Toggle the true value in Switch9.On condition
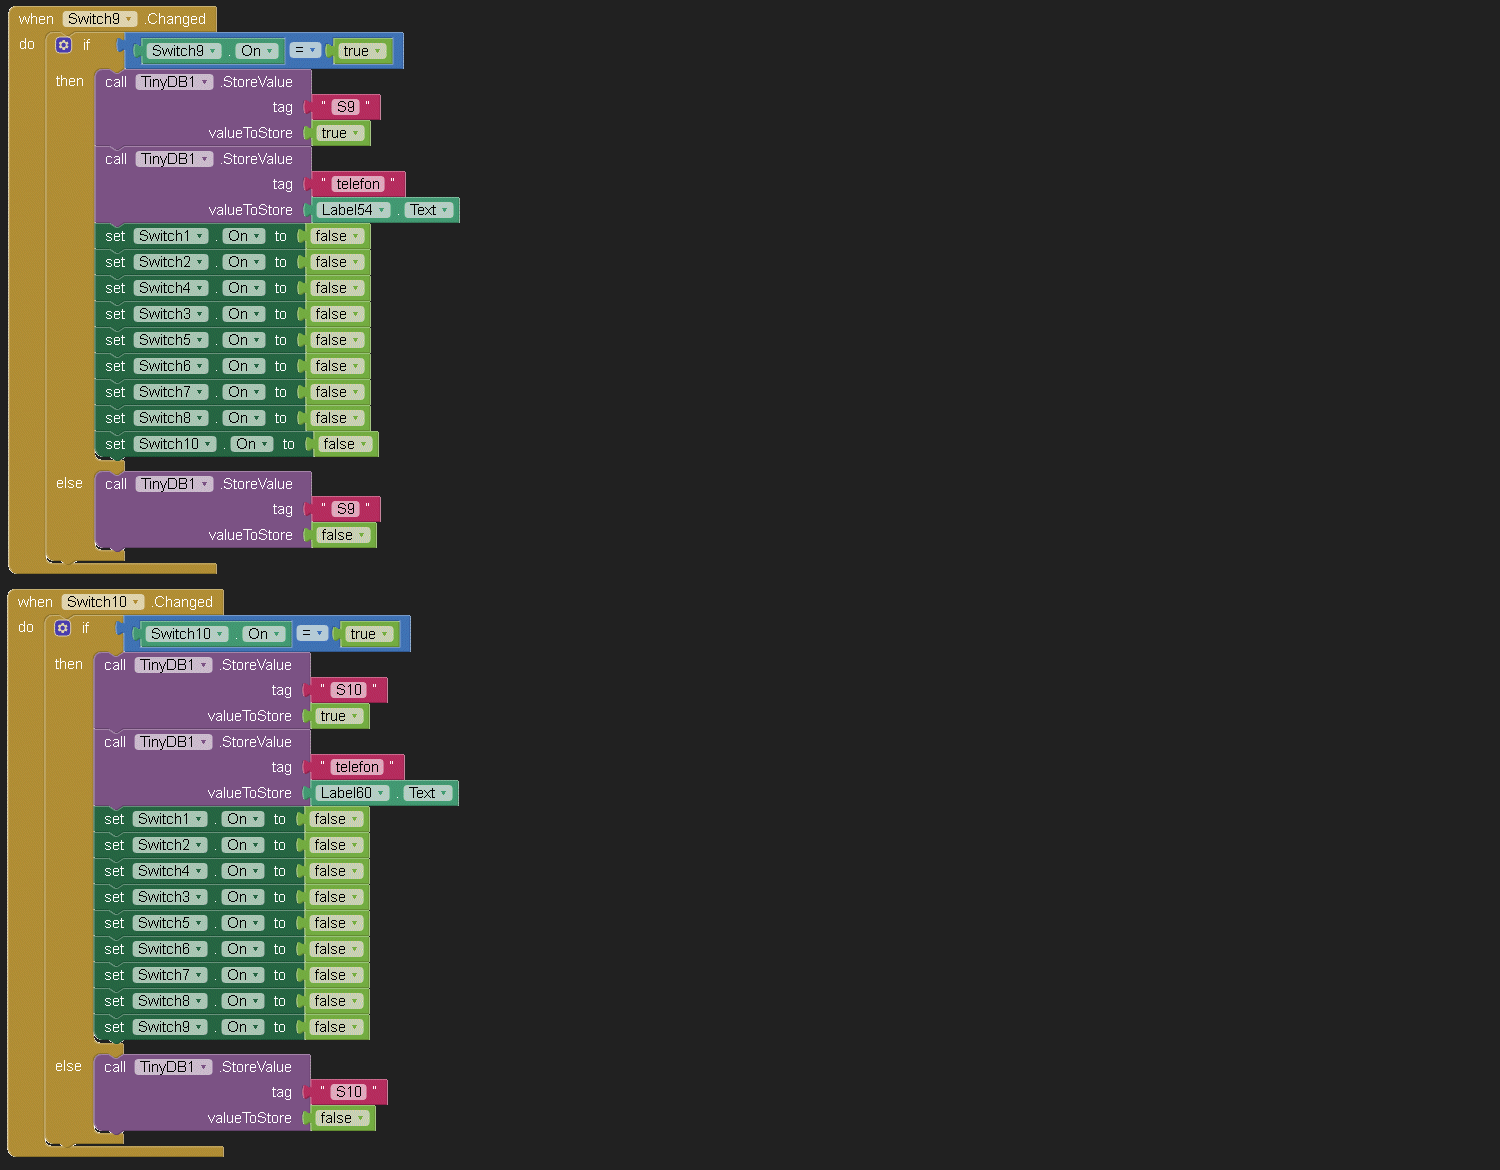The height and width of the screenshot is (1170, 1500). [x=362, y=51]
